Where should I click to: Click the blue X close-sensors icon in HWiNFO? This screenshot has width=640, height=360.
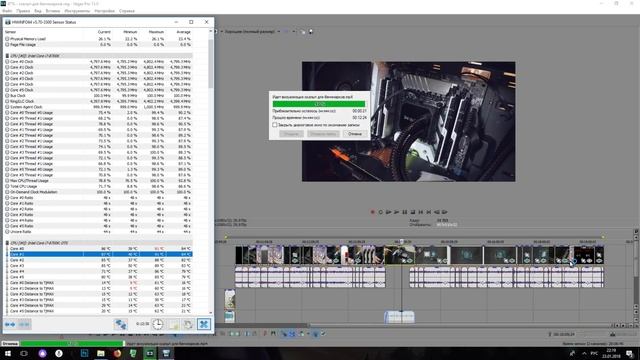tap(204, 324)
